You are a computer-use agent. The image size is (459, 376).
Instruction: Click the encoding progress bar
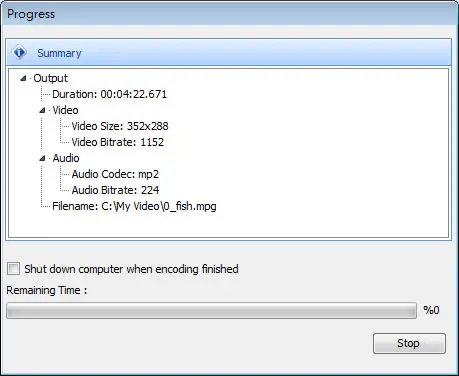[x=211, y=311]
